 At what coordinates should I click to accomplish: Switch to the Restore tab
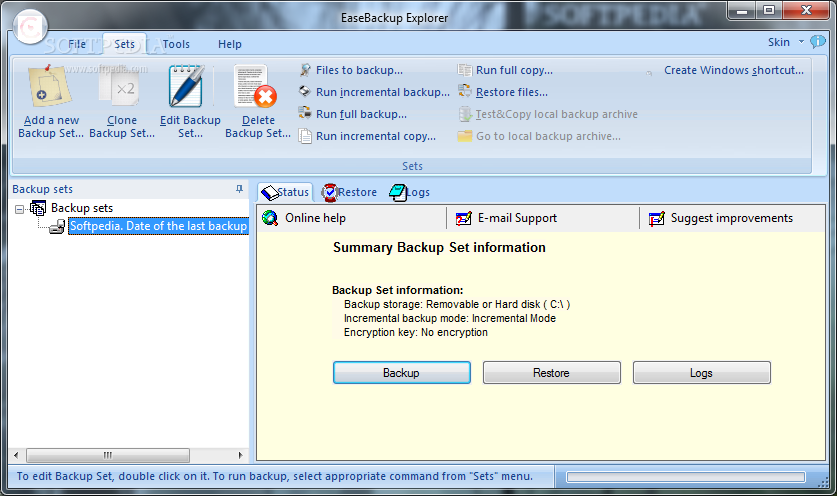tap(350, 192)
